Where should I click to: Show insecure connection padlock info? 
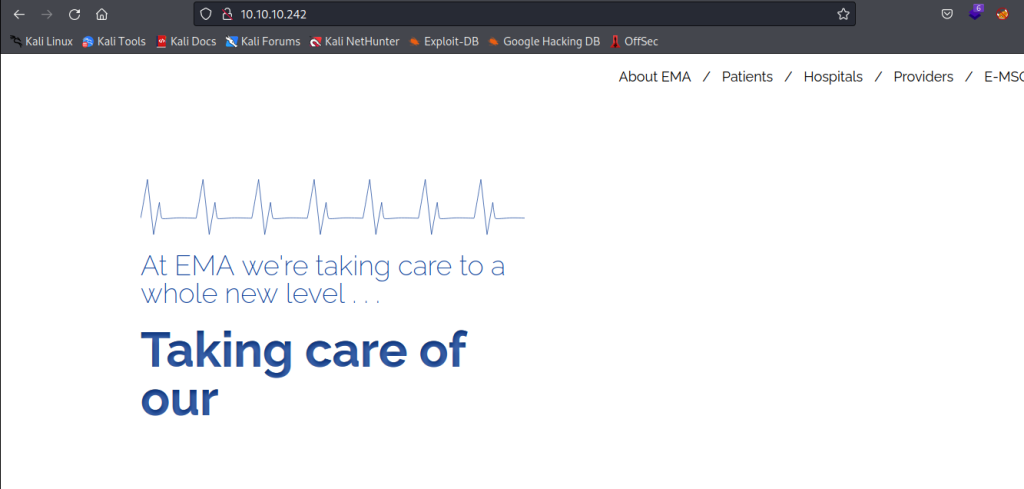(x=226, y=14)
